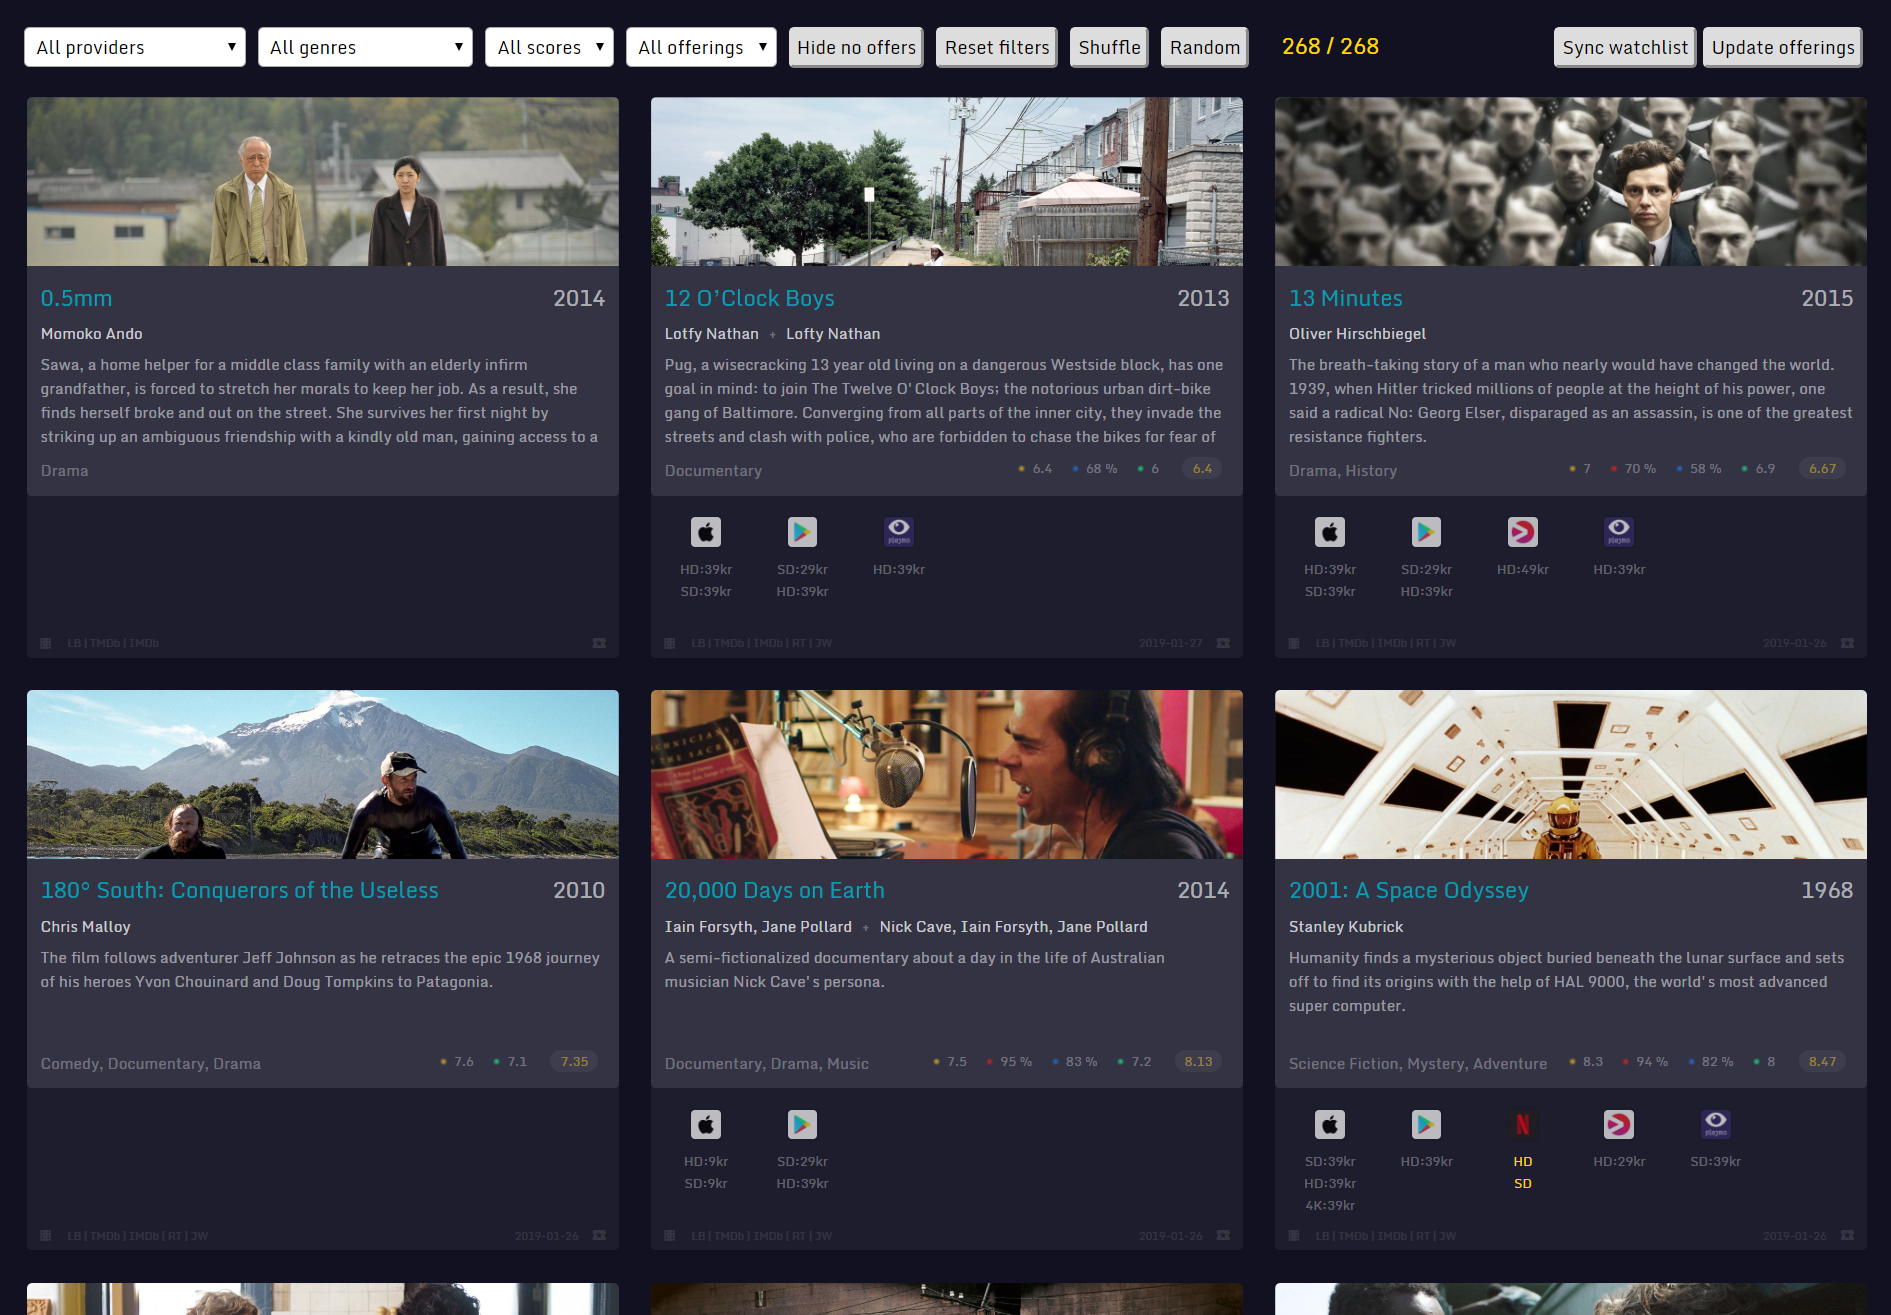Click director name Stanley Kubrick

1346,927
